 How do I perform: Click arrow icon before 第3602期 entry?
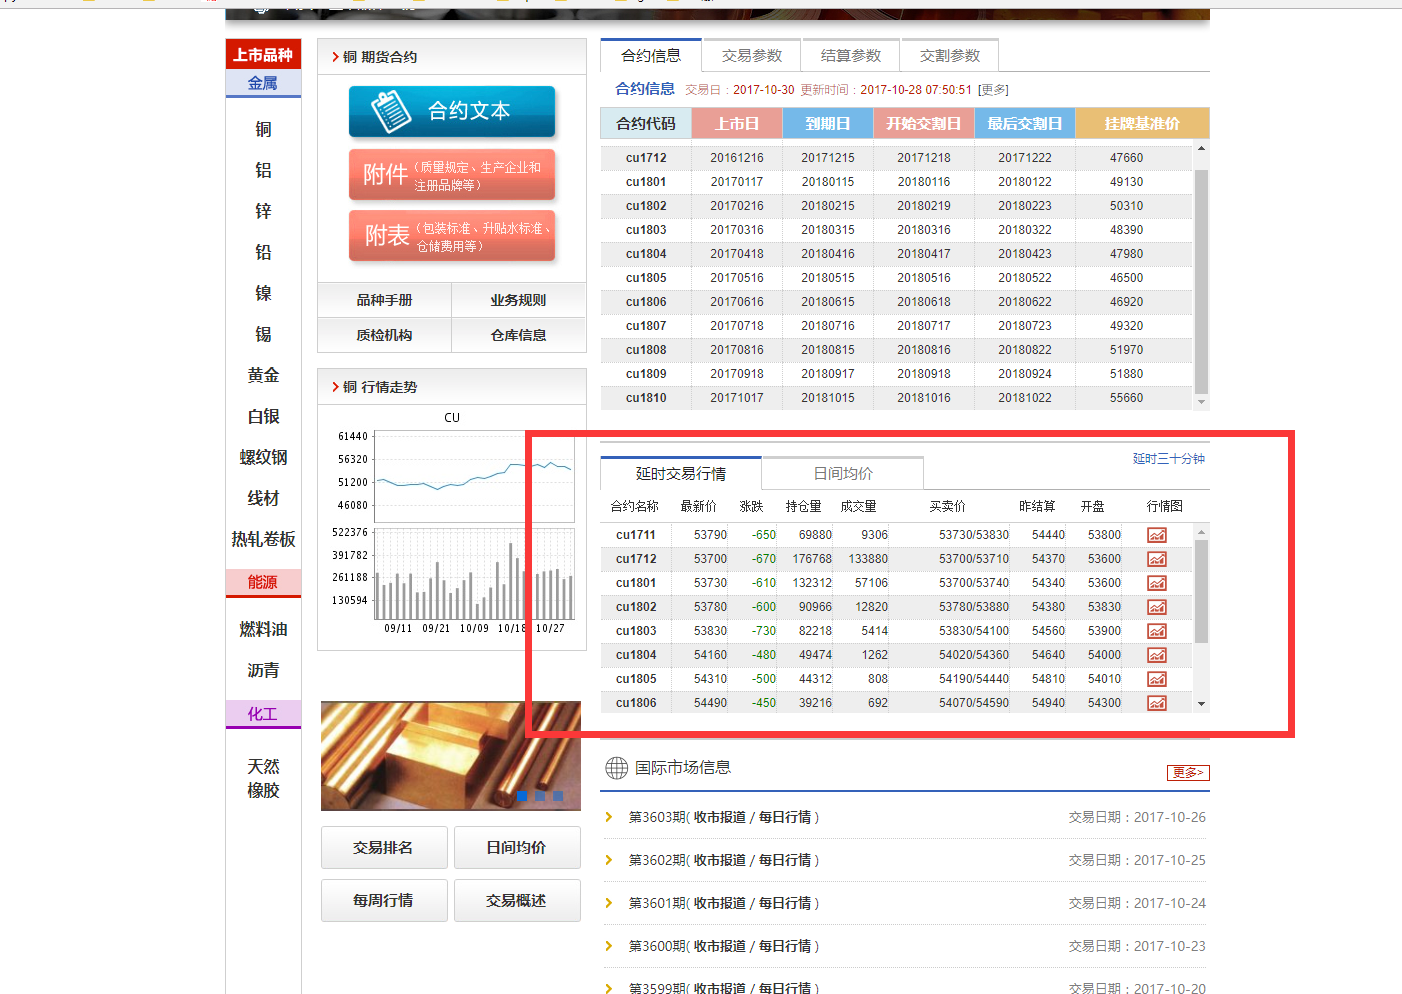(608, 860)
